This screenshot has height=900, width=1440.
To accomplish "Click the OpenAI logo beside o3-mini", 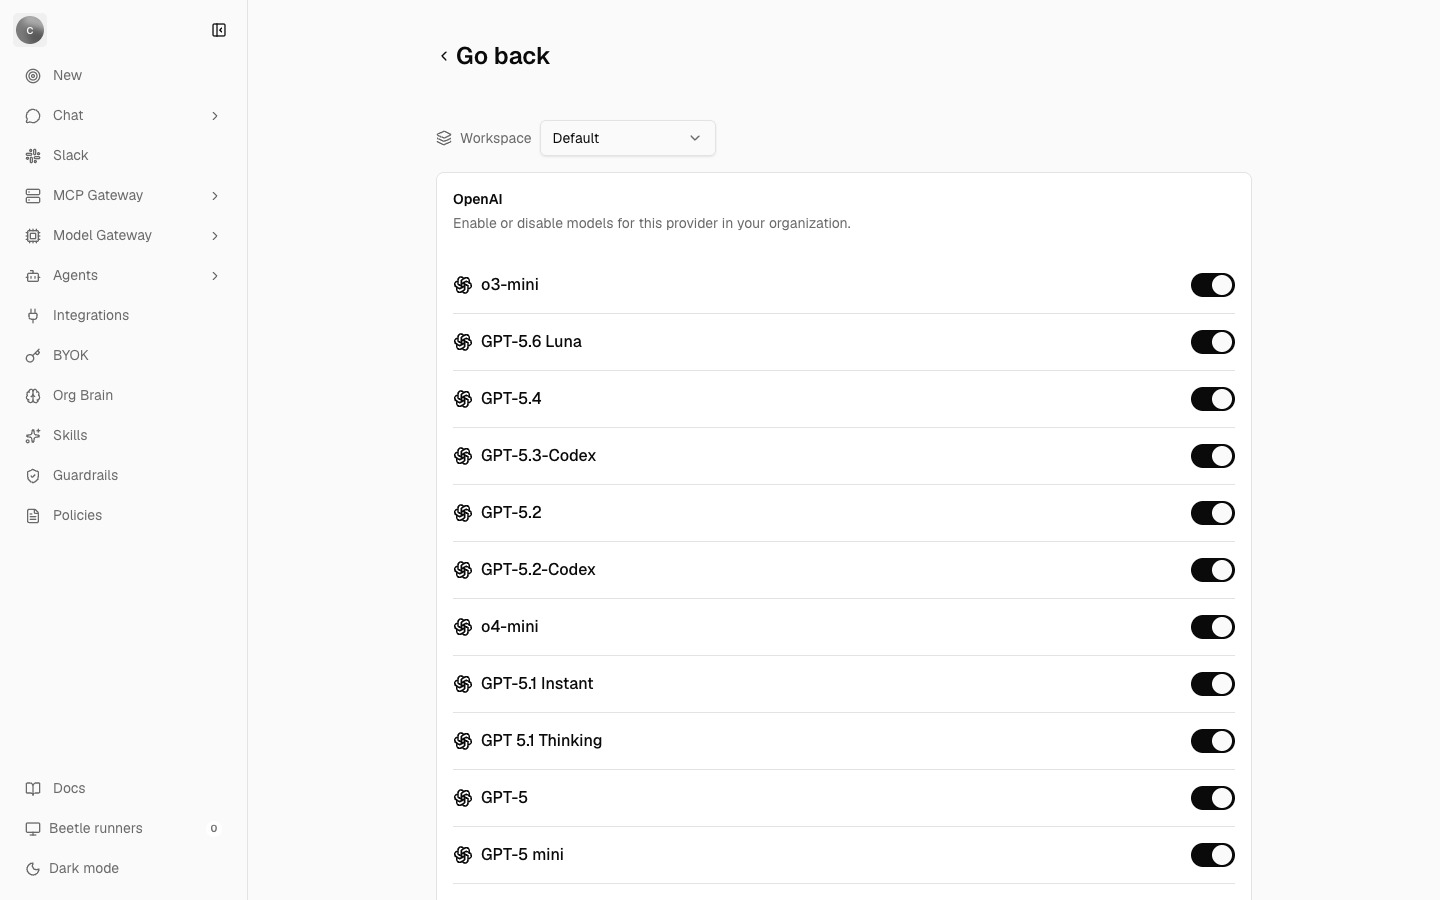I will click(x=463, y=285).
